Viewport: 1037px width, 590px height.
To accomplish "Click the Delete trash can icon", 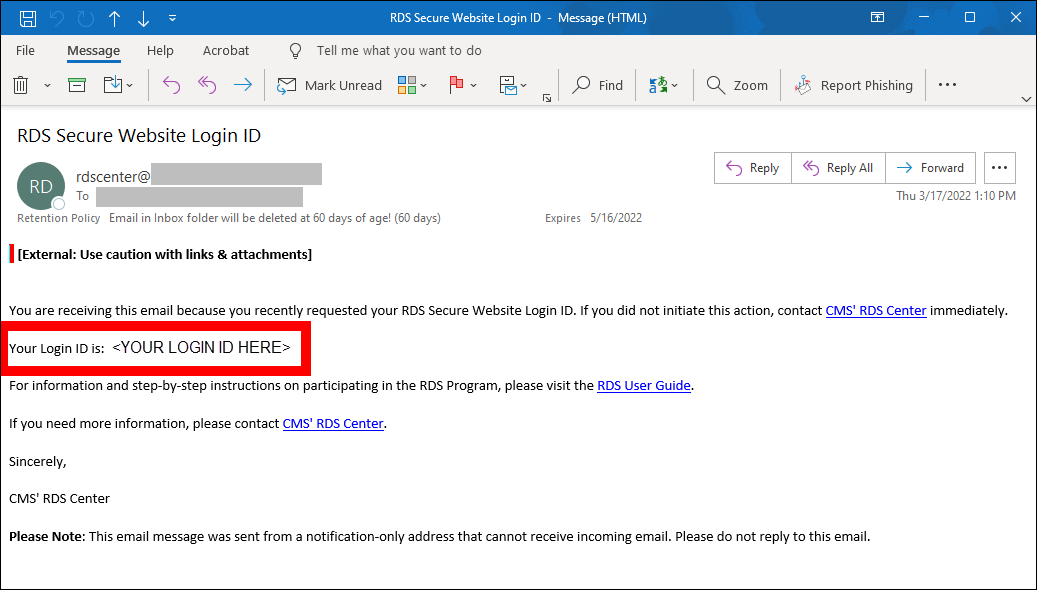I will [21, 85].
